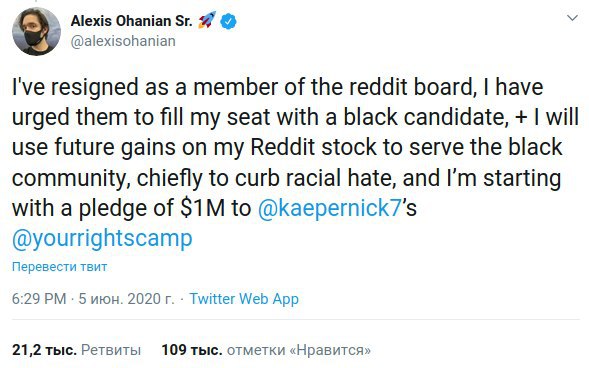This screenshot has width=589, height=368.
Task: Click the blue verified badge
Action: pyautogui.click(x=228, y=21)
